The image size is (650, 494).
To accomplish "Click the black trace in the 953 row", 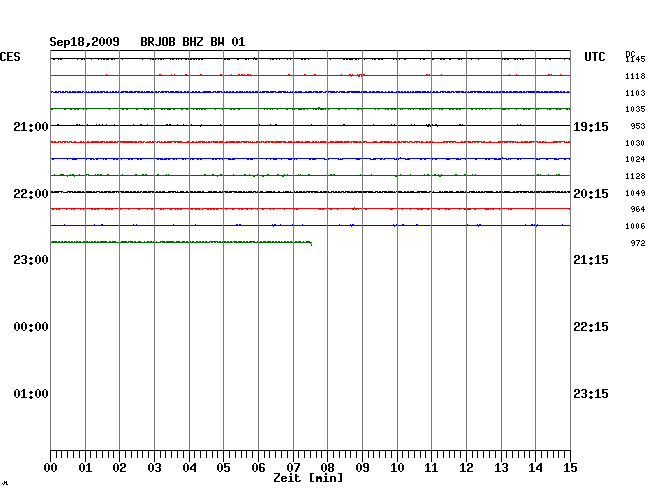I will [x=310, y=125].
